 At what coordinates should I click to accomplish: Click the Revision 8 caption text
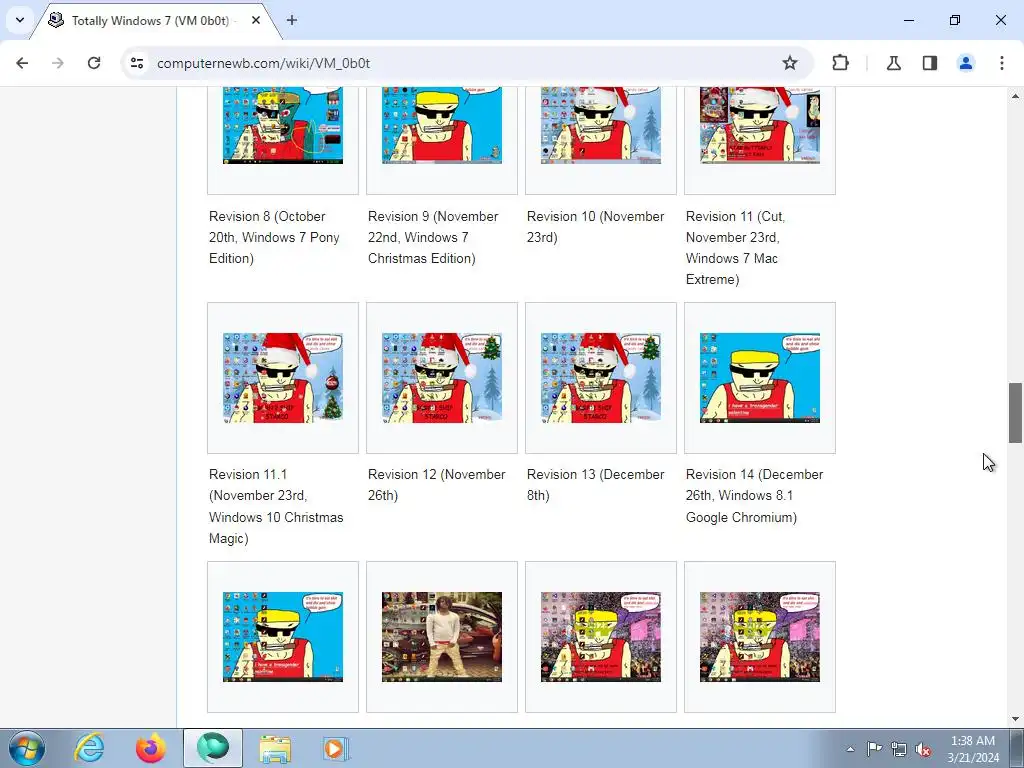coord(274,237)
